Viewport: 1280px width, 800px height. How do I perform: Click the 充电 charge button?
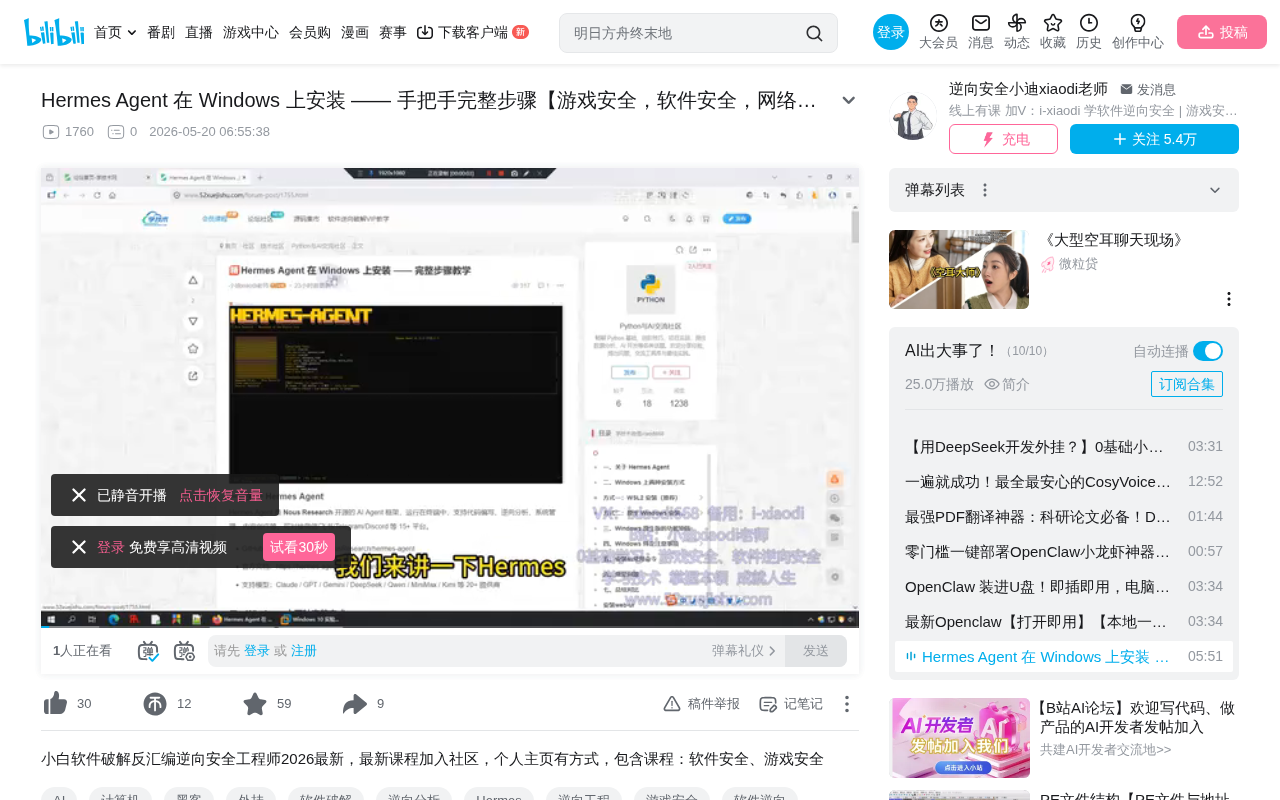[x=1003, y=139]
